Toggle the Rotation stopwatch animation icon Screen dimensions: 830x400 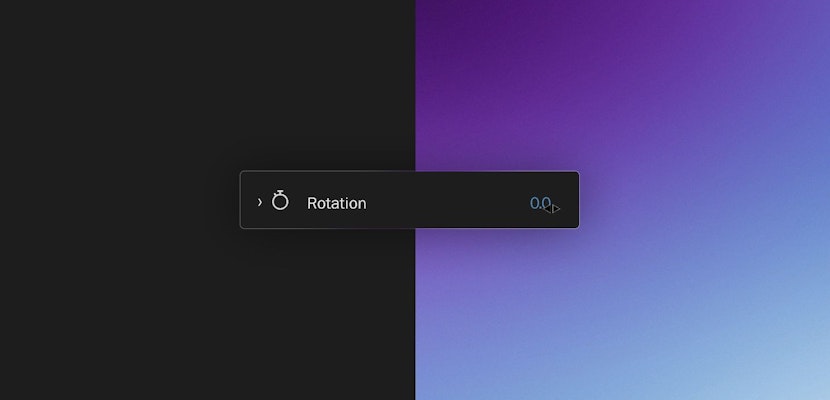click(x=280, y=201)
